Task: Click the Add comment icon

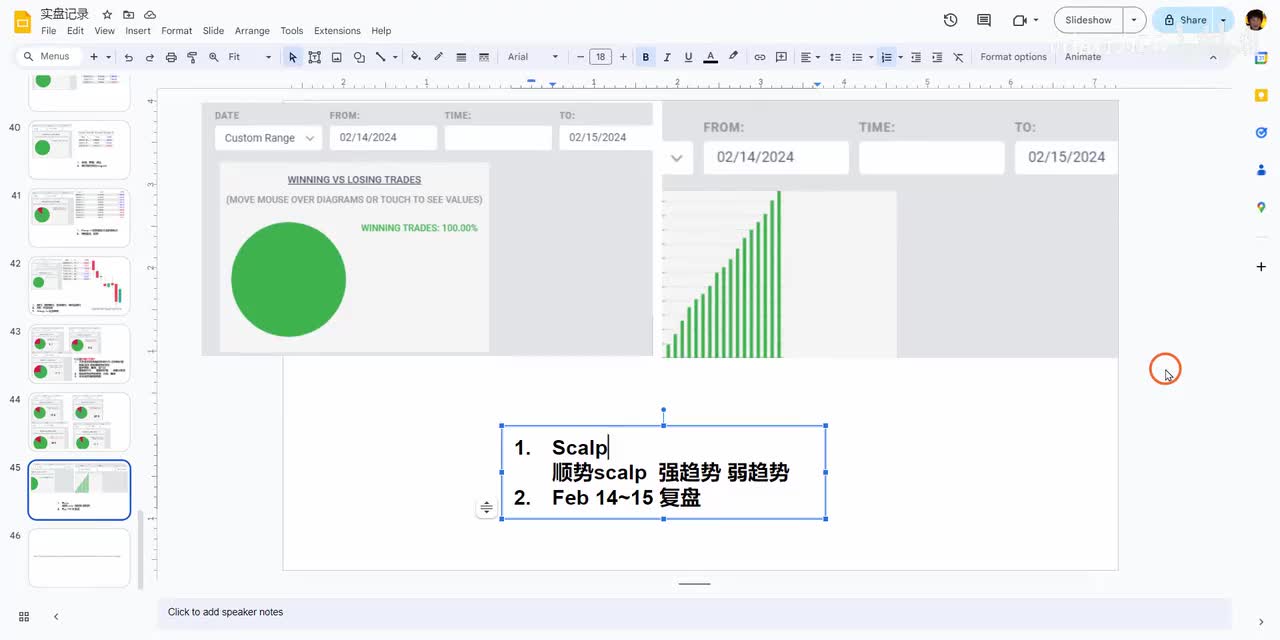Action: click(x=782, y=57)
